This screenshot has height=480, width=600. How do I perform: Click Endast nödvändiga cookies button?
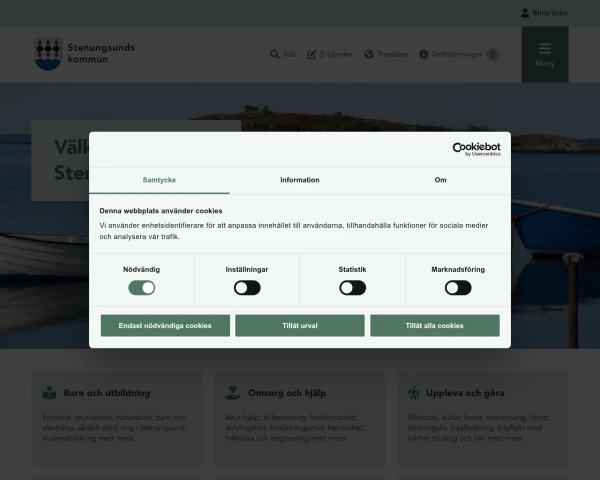click(165, 326)
